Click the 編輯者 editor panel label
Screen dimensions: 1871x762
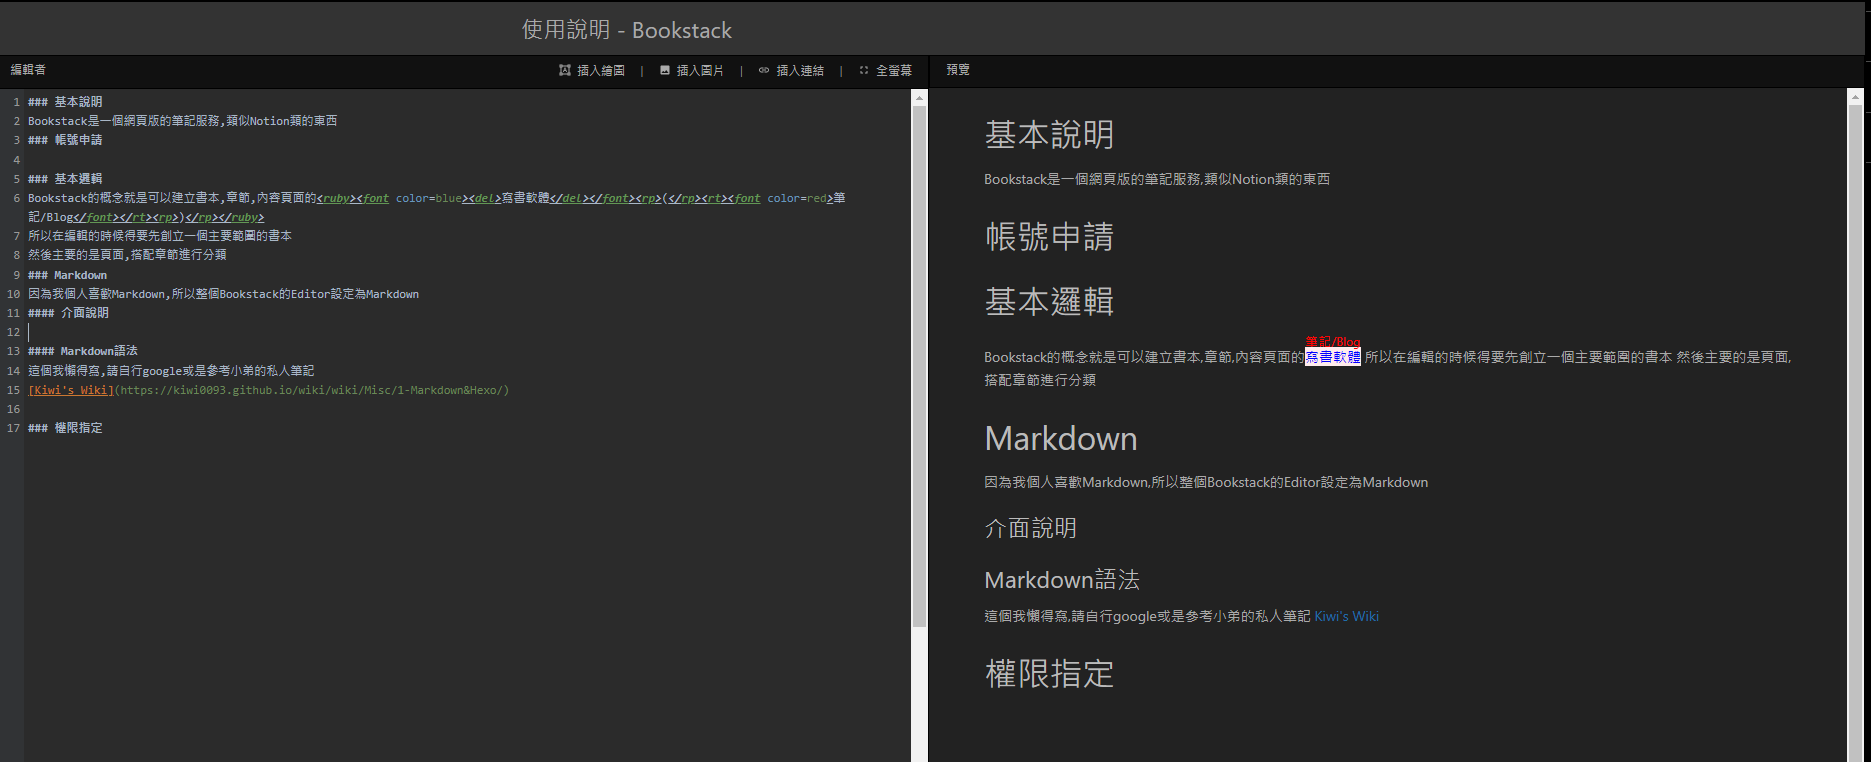[x=28, y=70]
